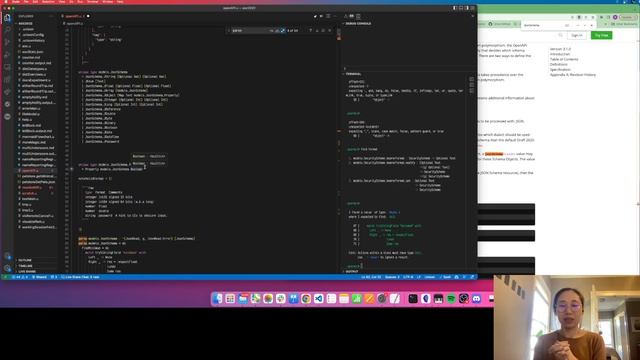Screen dimensions: 640x360
Task: Open the Selection menu
Action: point(48,2)
